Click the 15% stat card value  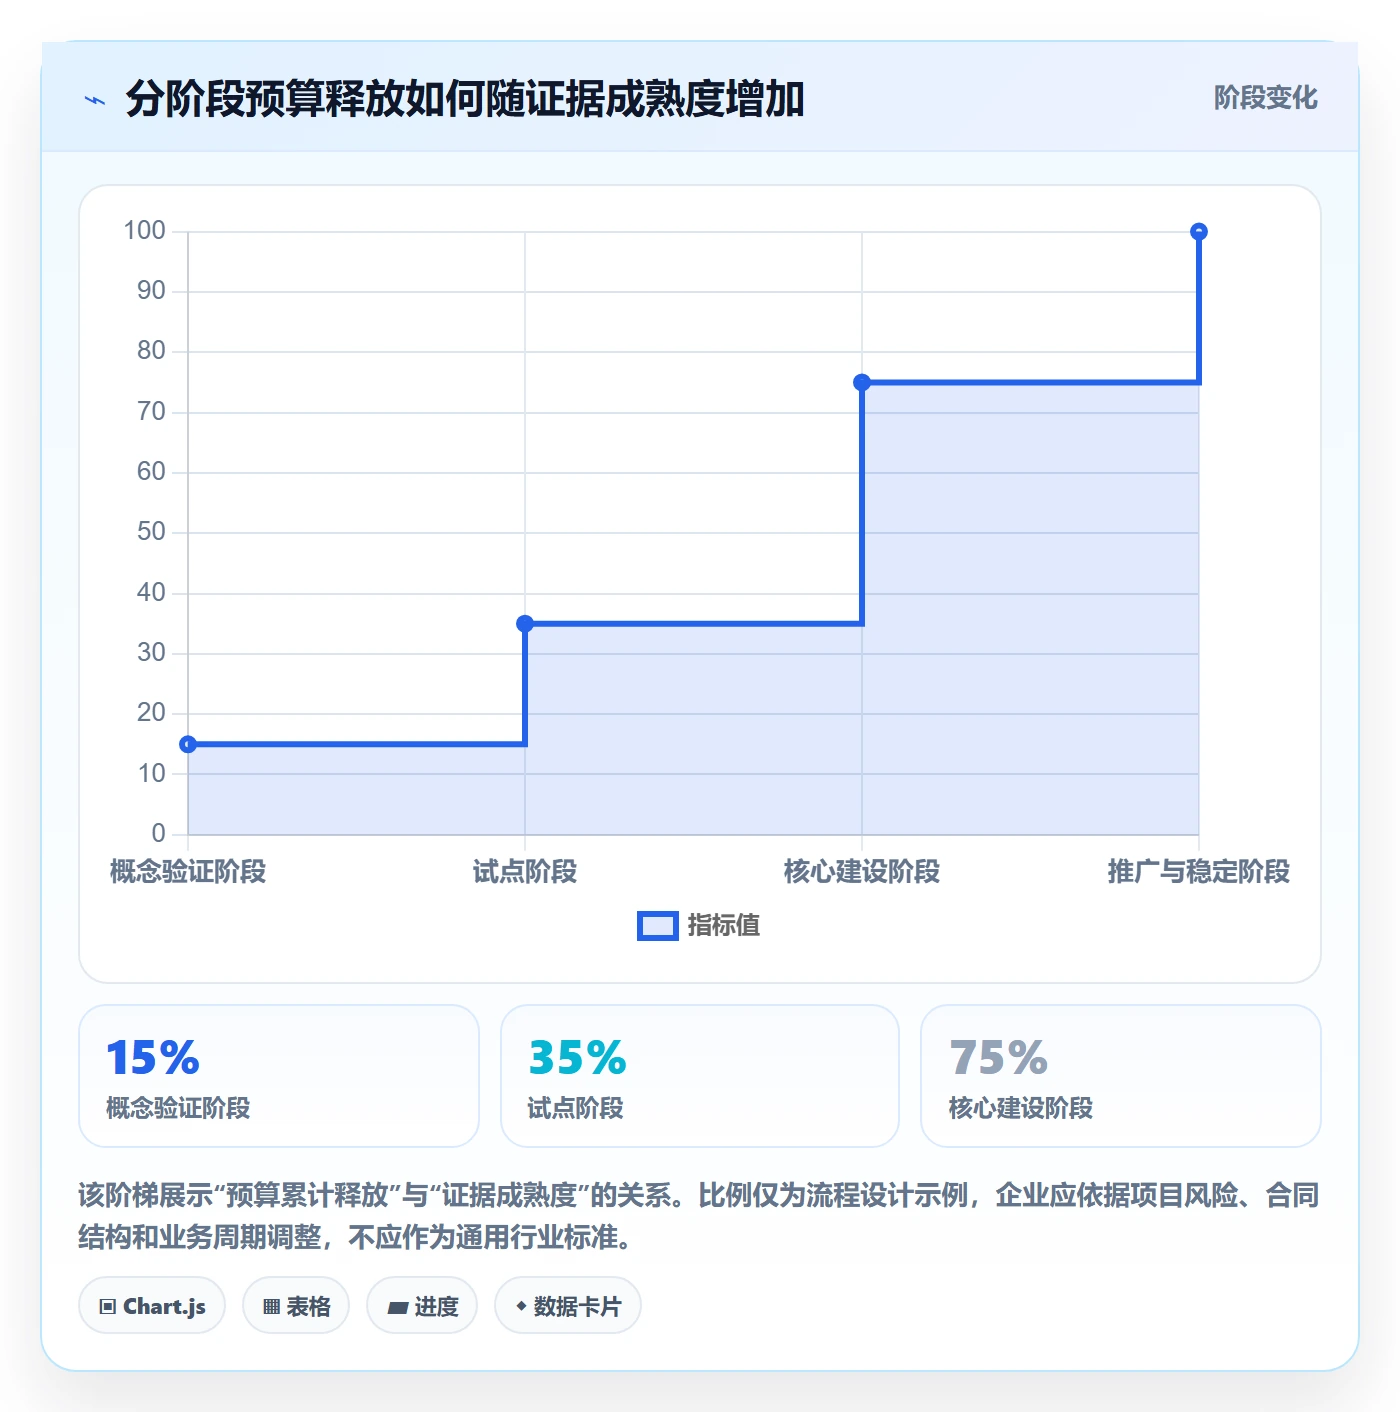(x=153, y=1058)
